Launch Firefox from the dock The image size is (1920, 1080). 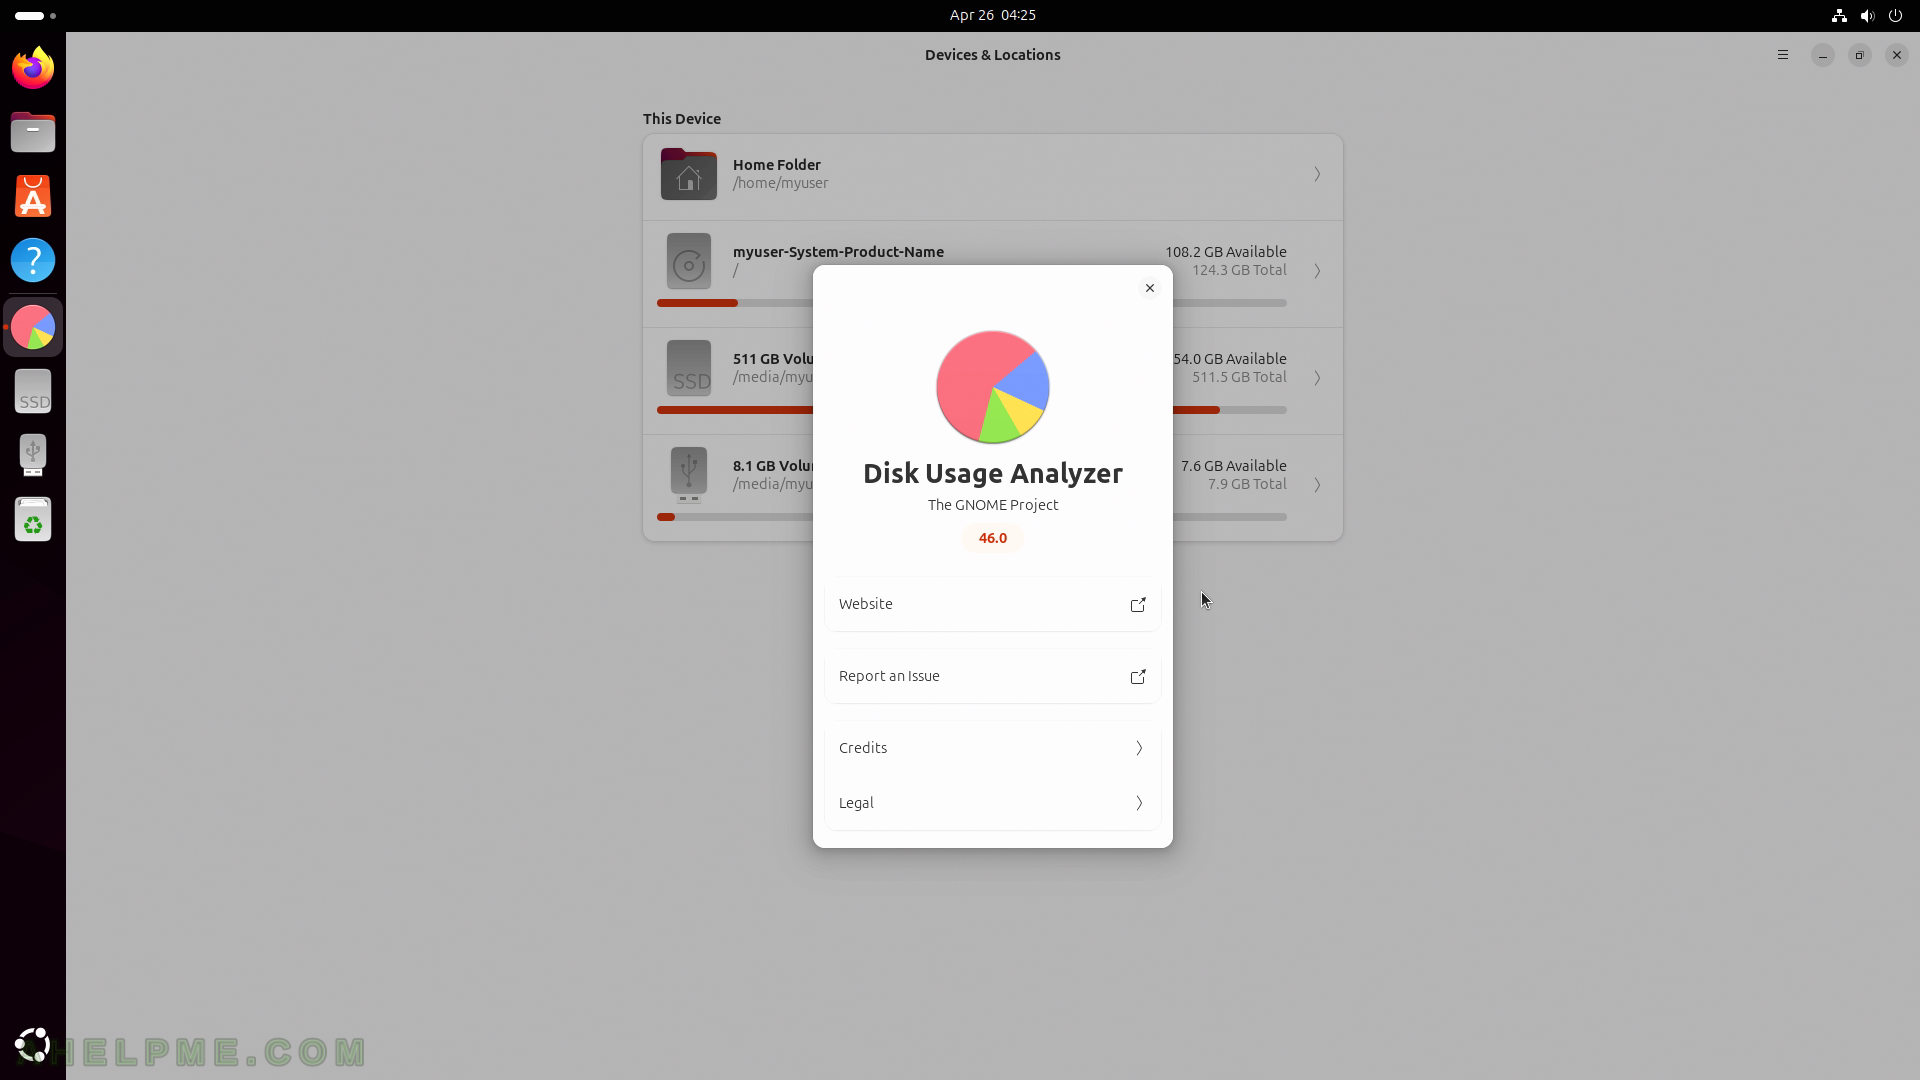coord(33,68)
